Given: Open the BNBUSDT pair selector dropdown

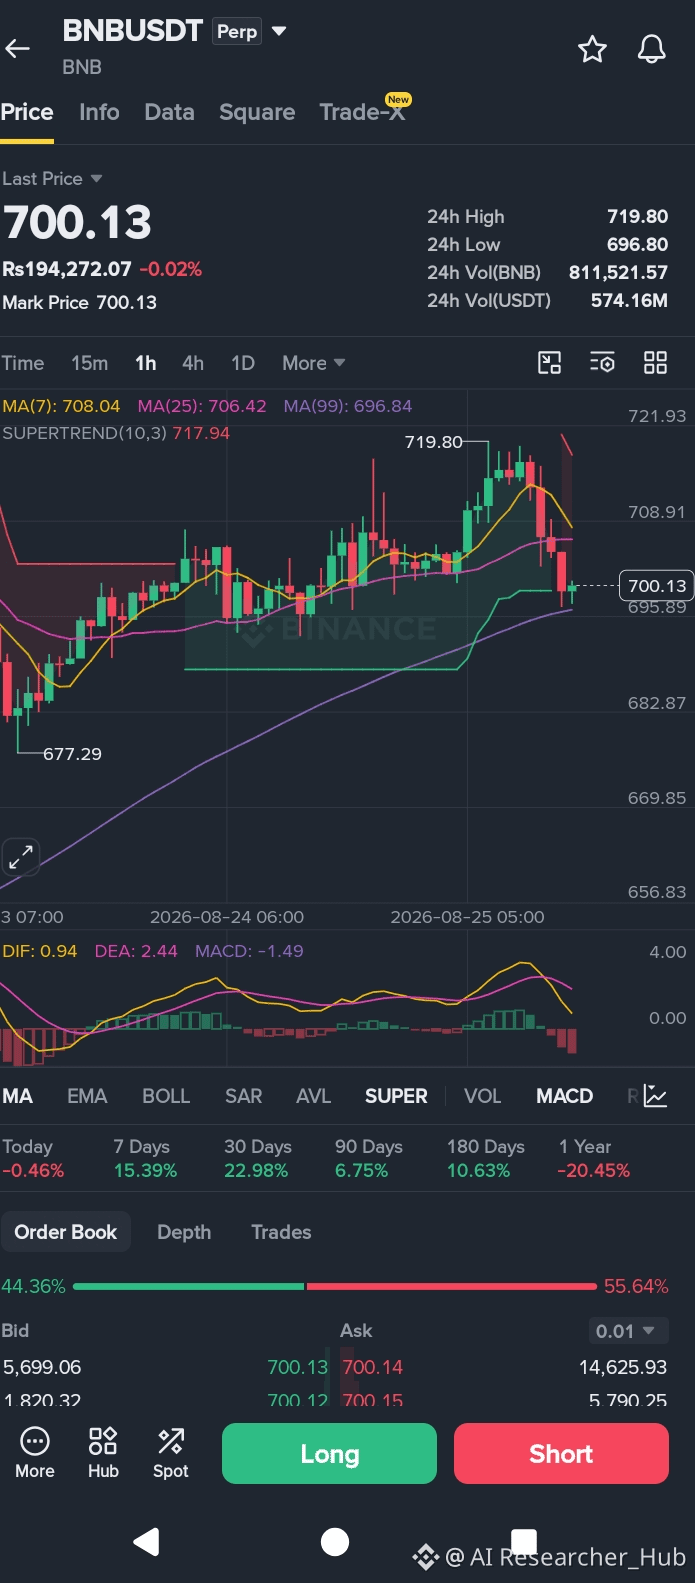Looking at the screenshot, I should [279, 31].
